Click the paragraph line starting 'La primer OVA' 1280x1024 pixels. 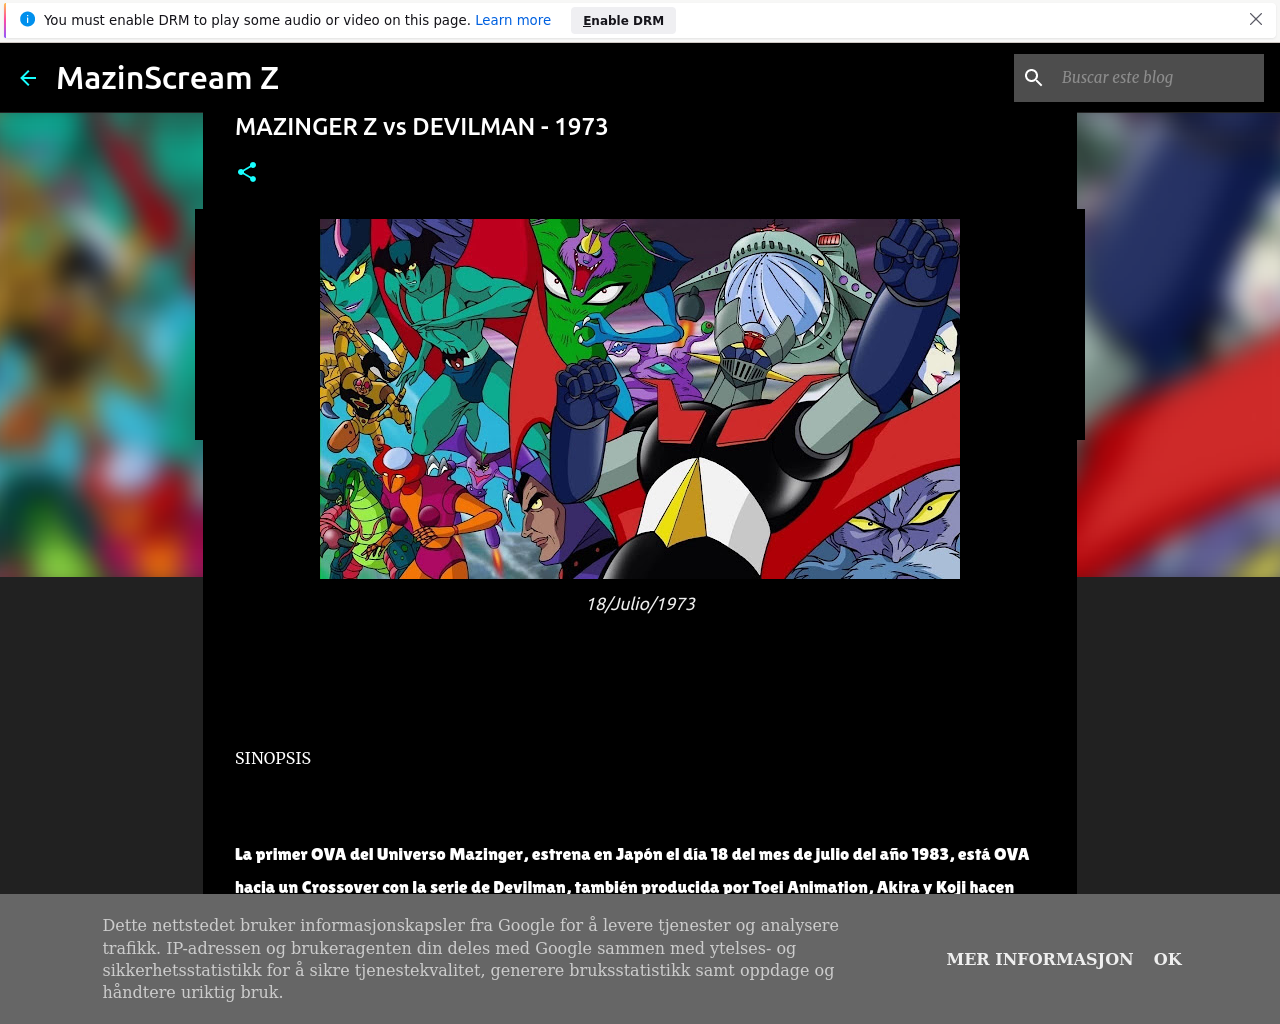point(632,854)
